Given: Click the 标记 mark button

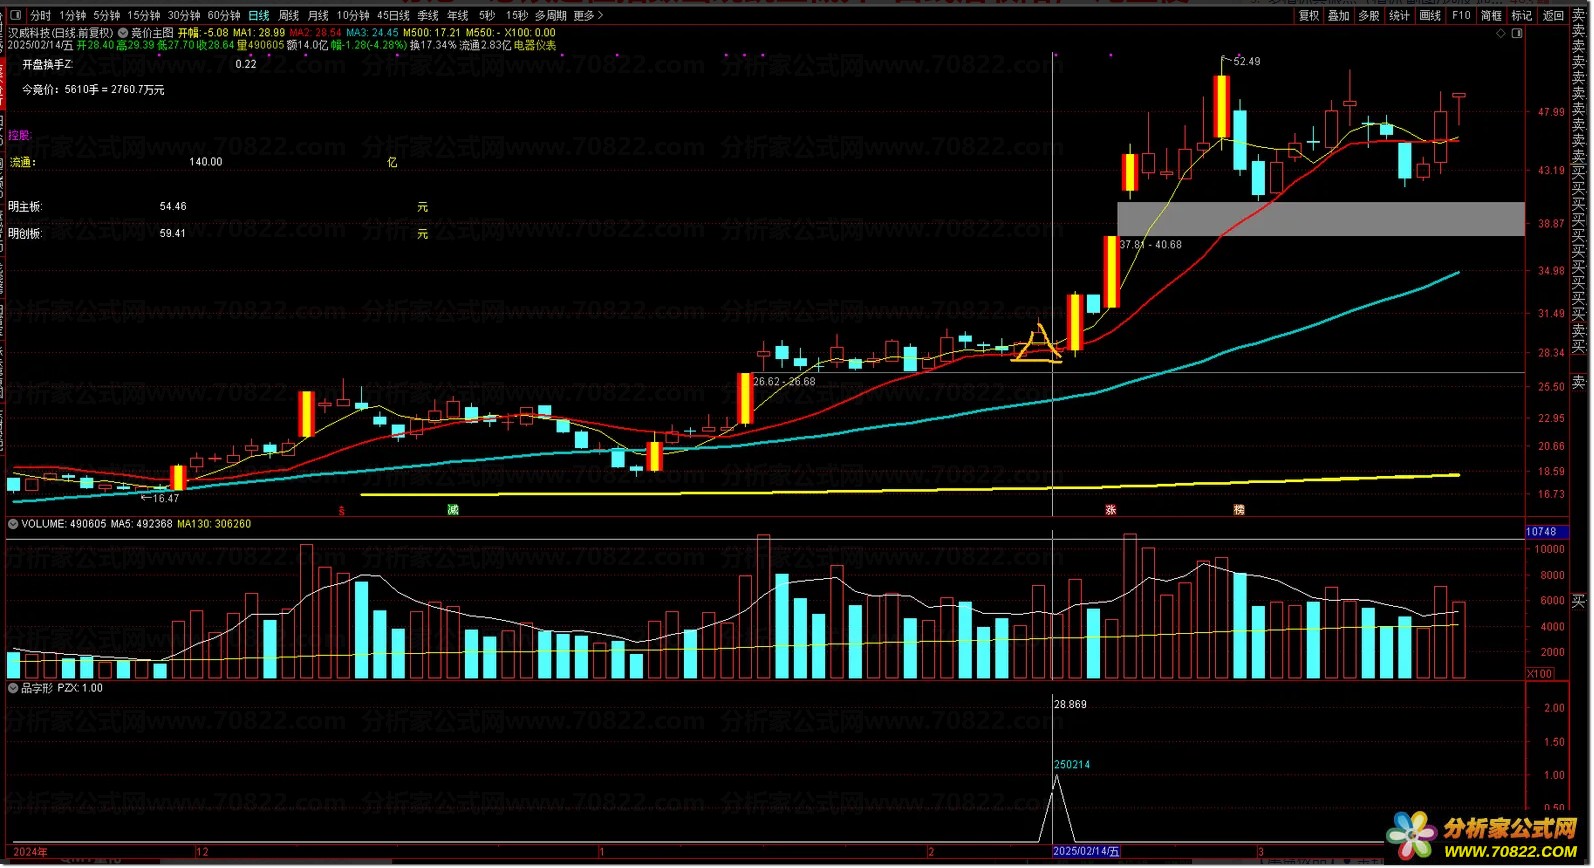Looking at the screenshot, I should (1521, 15).
